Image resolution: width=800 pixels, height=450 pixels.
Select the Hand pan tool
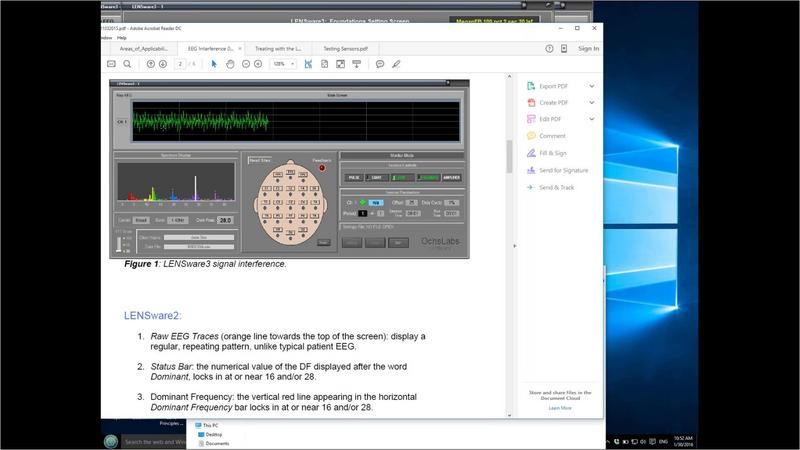click(230, 64)
